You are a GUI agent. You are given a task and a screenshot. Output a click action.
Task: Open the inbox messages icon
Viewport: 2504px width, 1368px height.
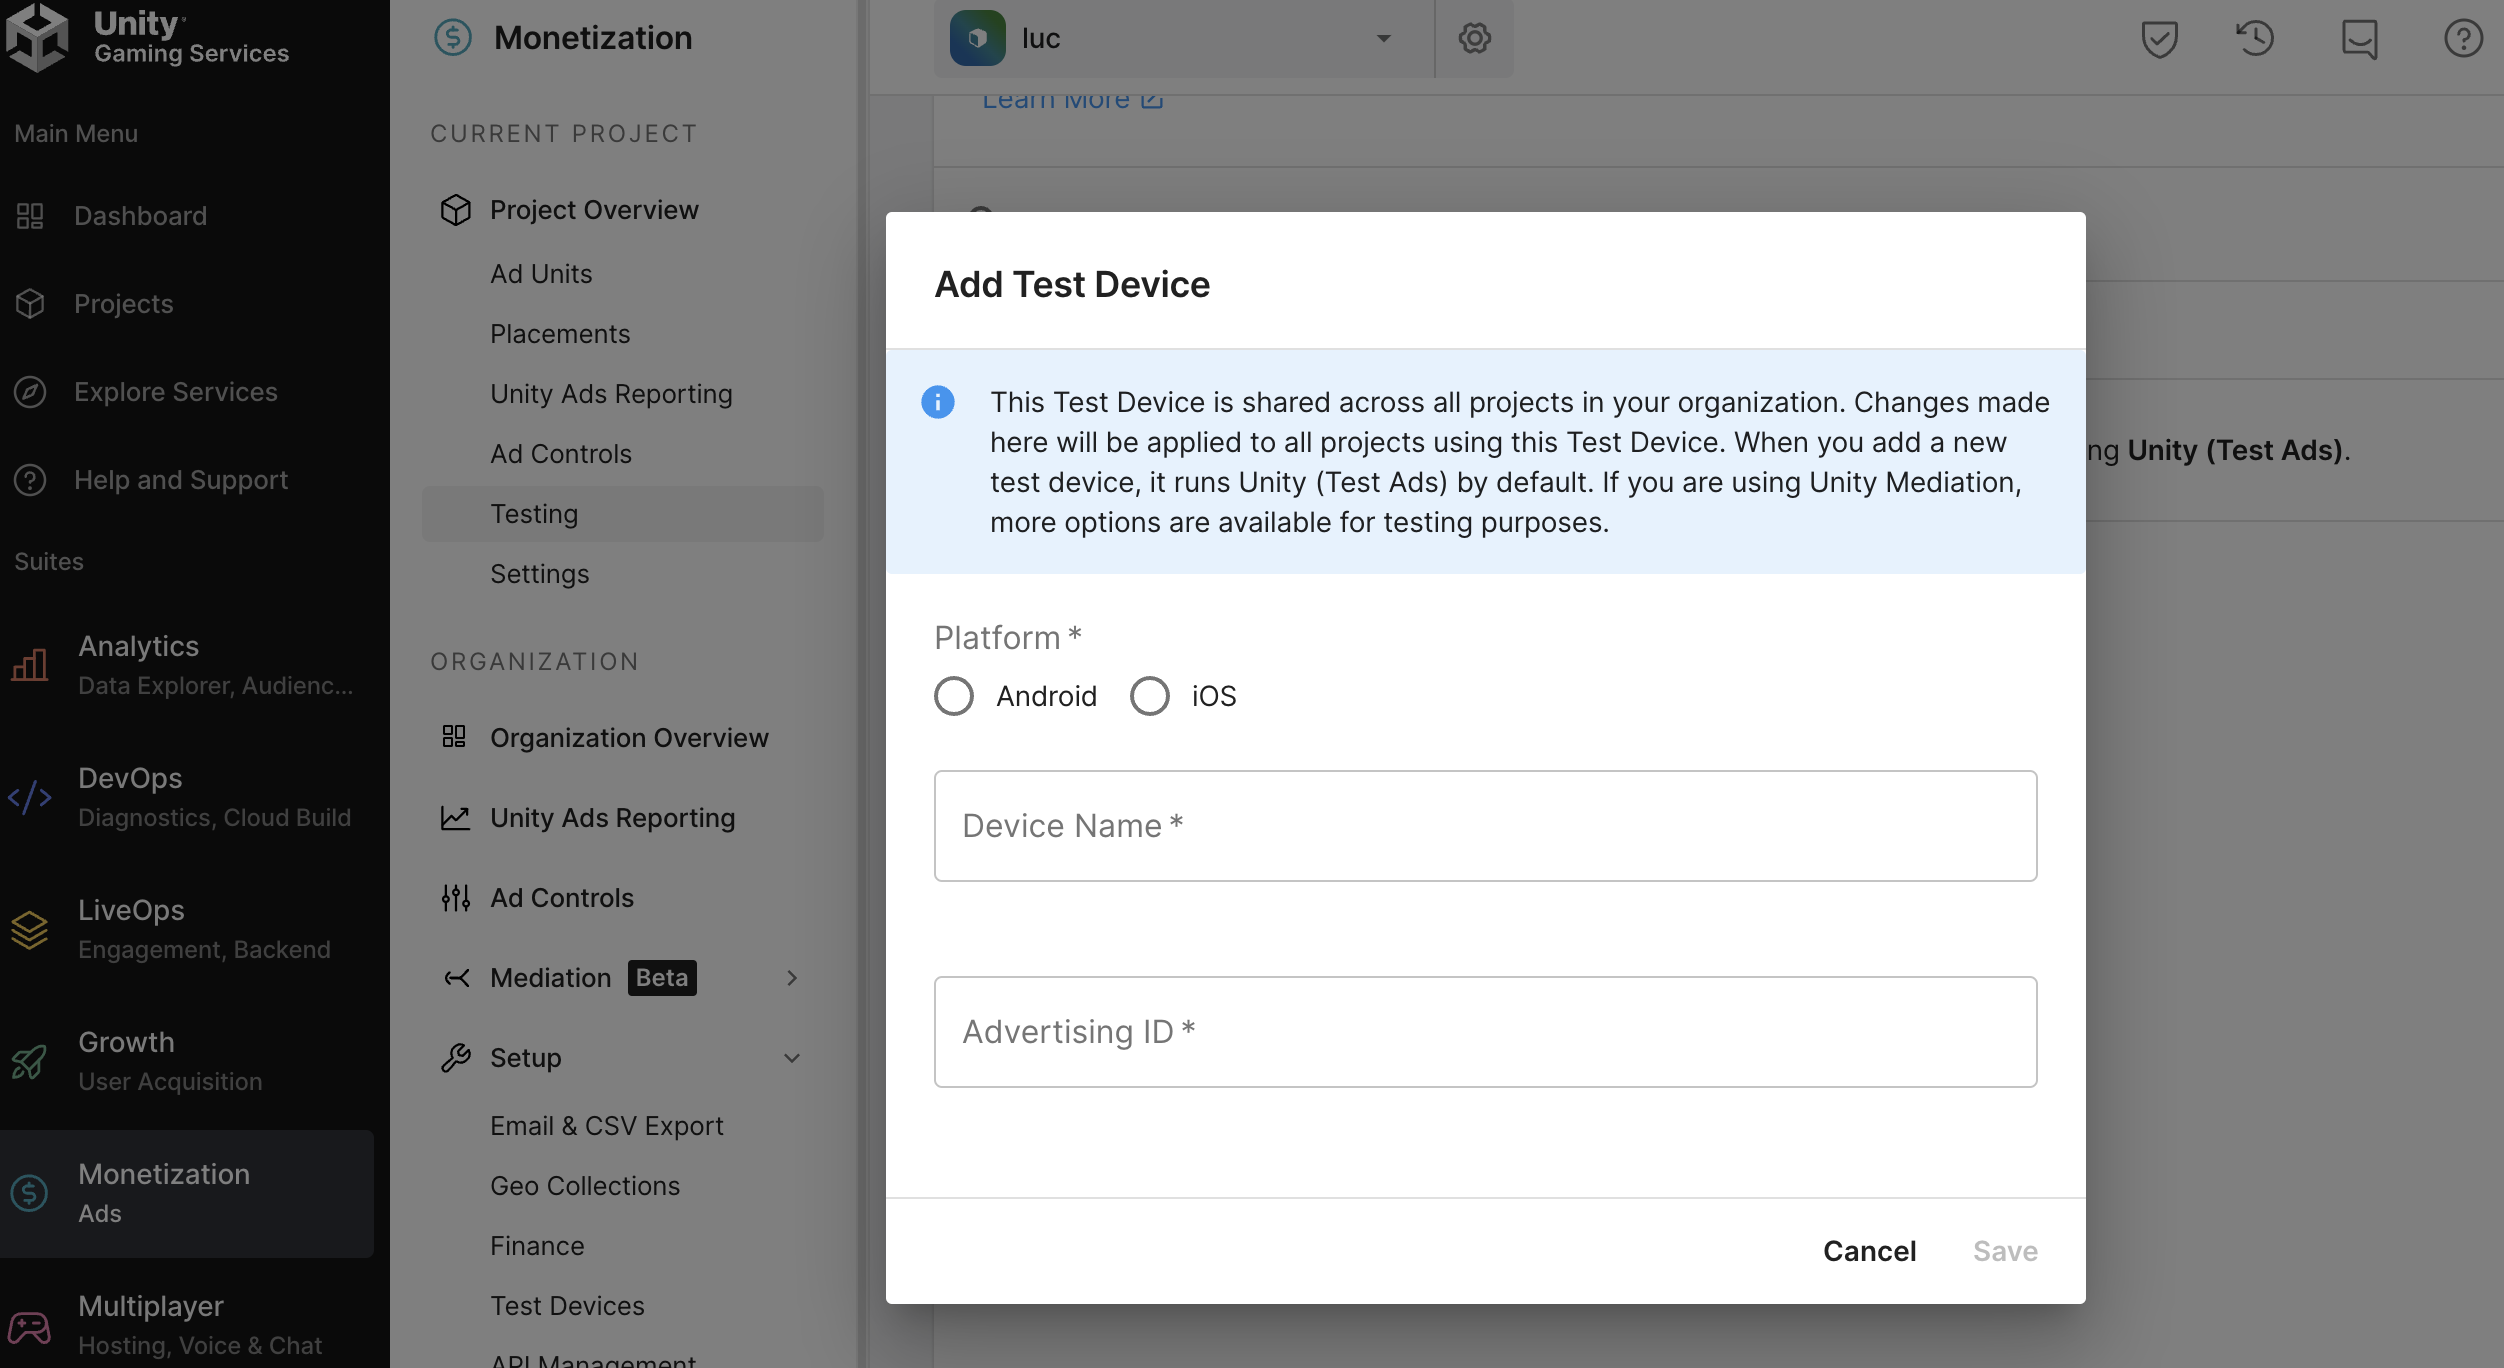[x=2360, y=39]
